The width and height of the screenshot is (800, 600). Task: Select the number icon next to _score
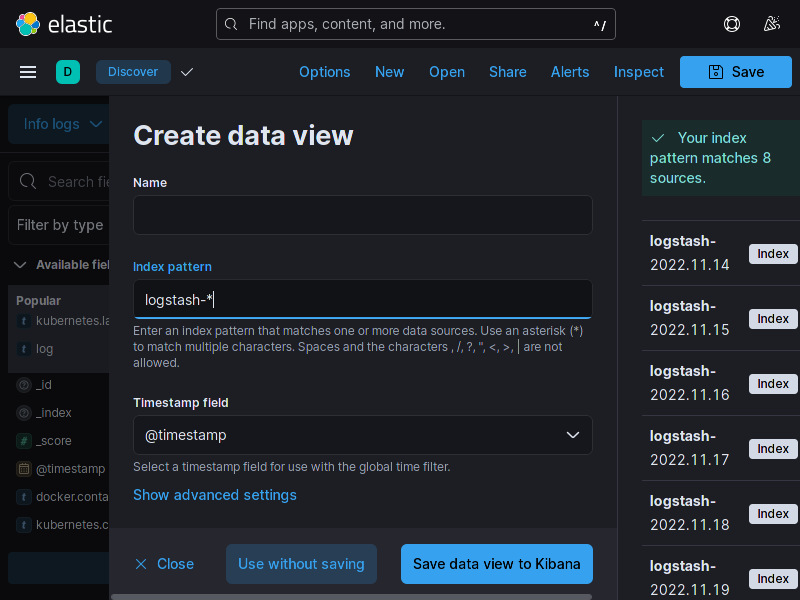click(x=22, y=440)
